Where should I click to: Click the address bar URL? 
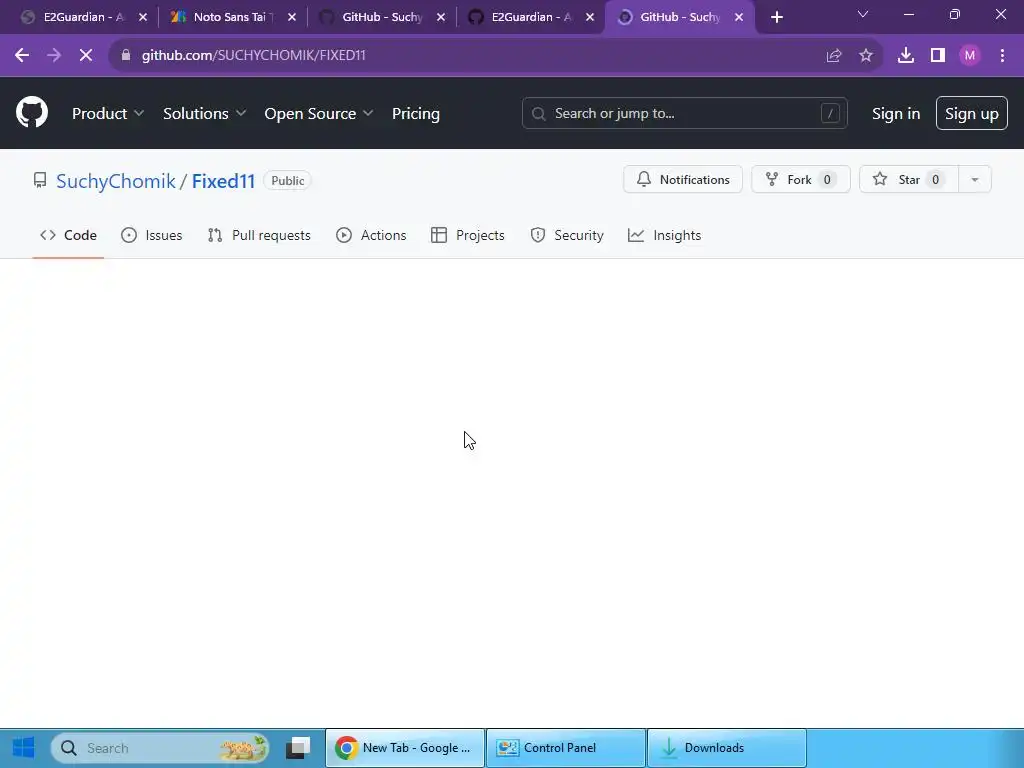pyautogui.click(x=253, y=56)
